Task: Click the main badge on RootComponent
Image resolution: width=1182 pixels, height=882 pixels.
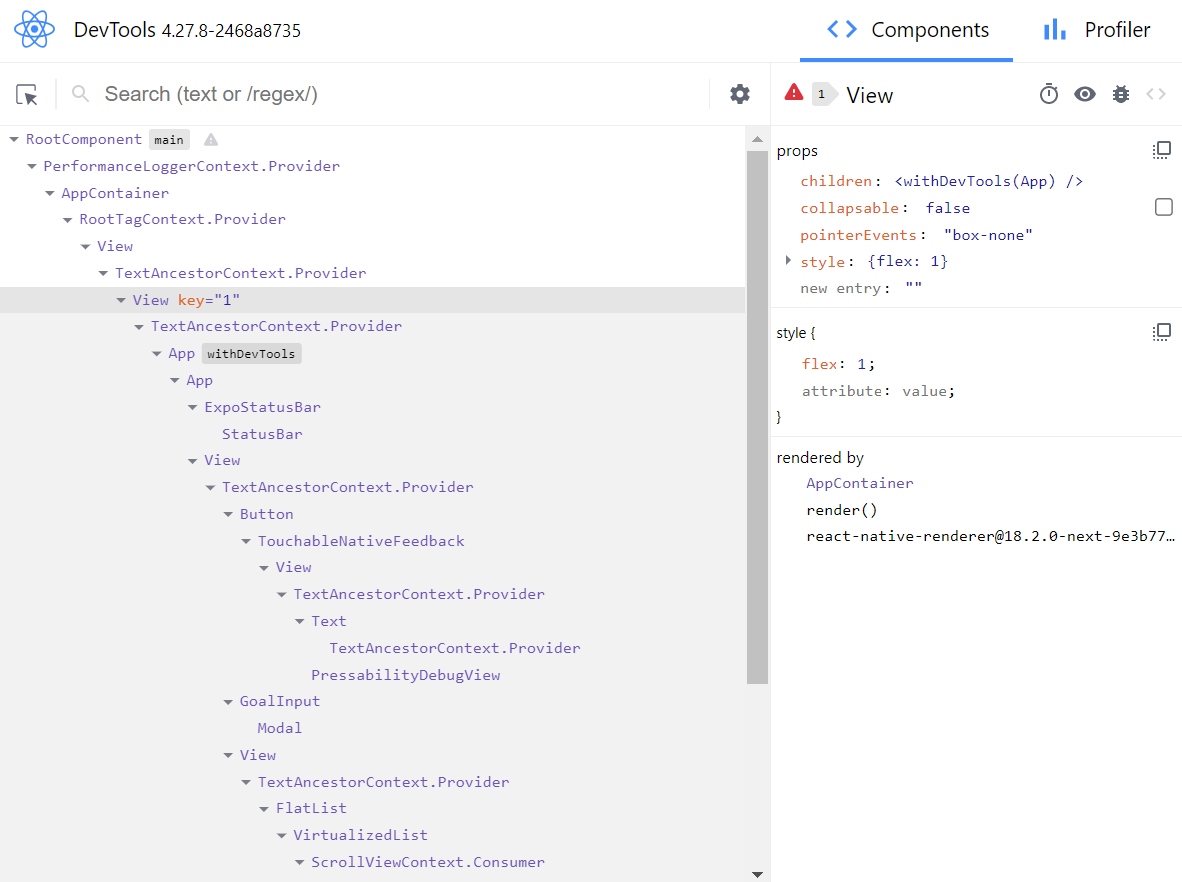Action: [169, 139]
